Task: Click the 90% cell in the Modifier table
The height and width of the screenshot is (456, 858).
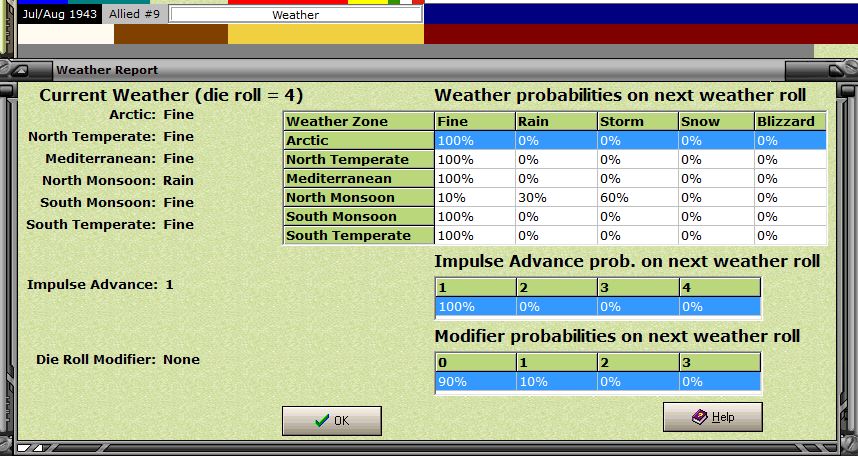Action: coord(476,382)
